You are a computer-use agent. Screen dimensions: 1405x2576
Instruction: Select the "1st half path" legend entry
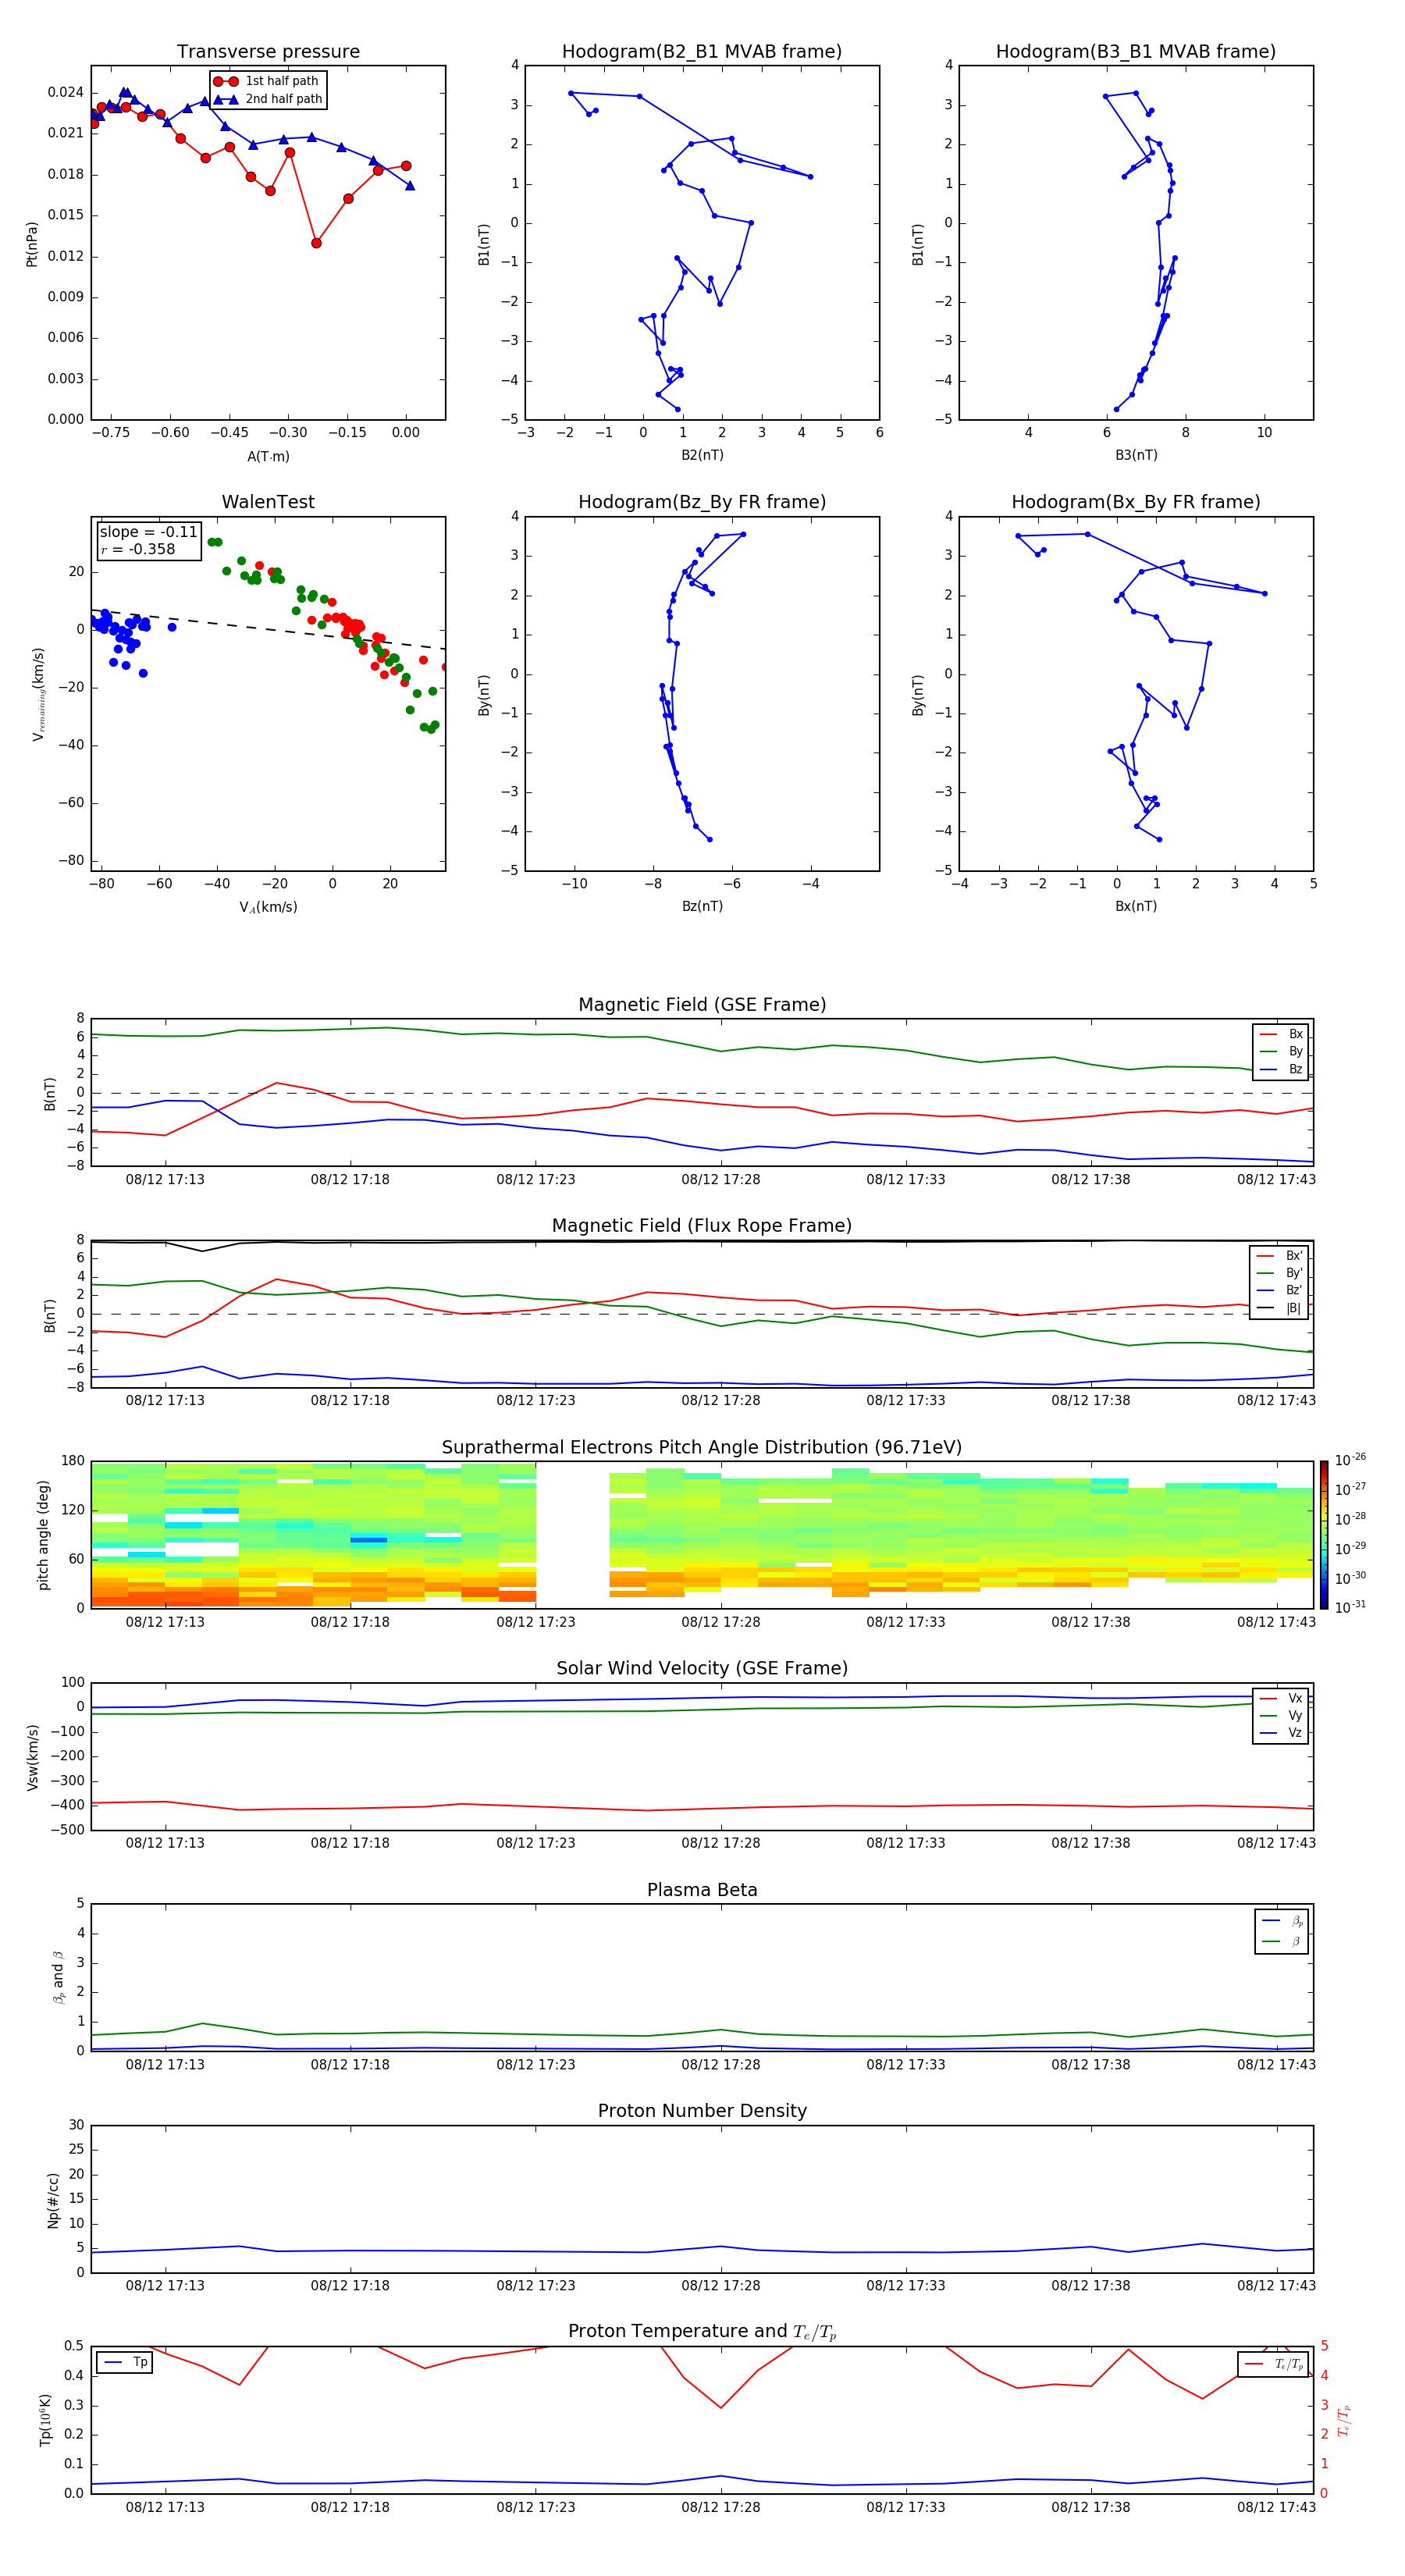(x=267, y=81)
